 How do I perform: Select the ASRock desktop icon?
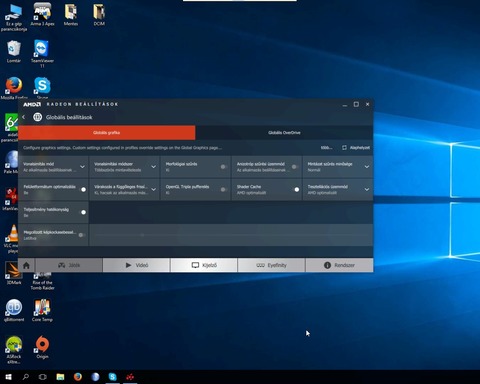click(x=14, y=349)
